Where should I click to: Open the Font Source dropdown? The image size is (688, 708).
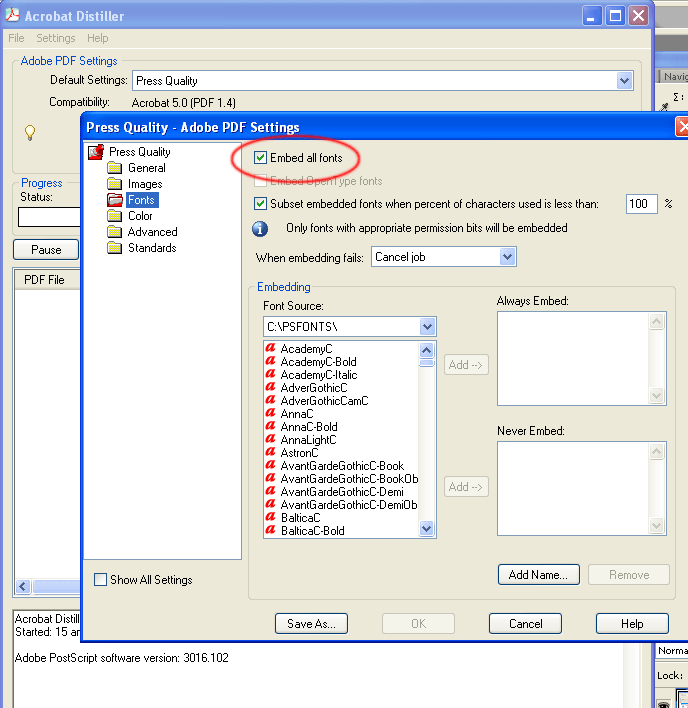pos(427,326)
